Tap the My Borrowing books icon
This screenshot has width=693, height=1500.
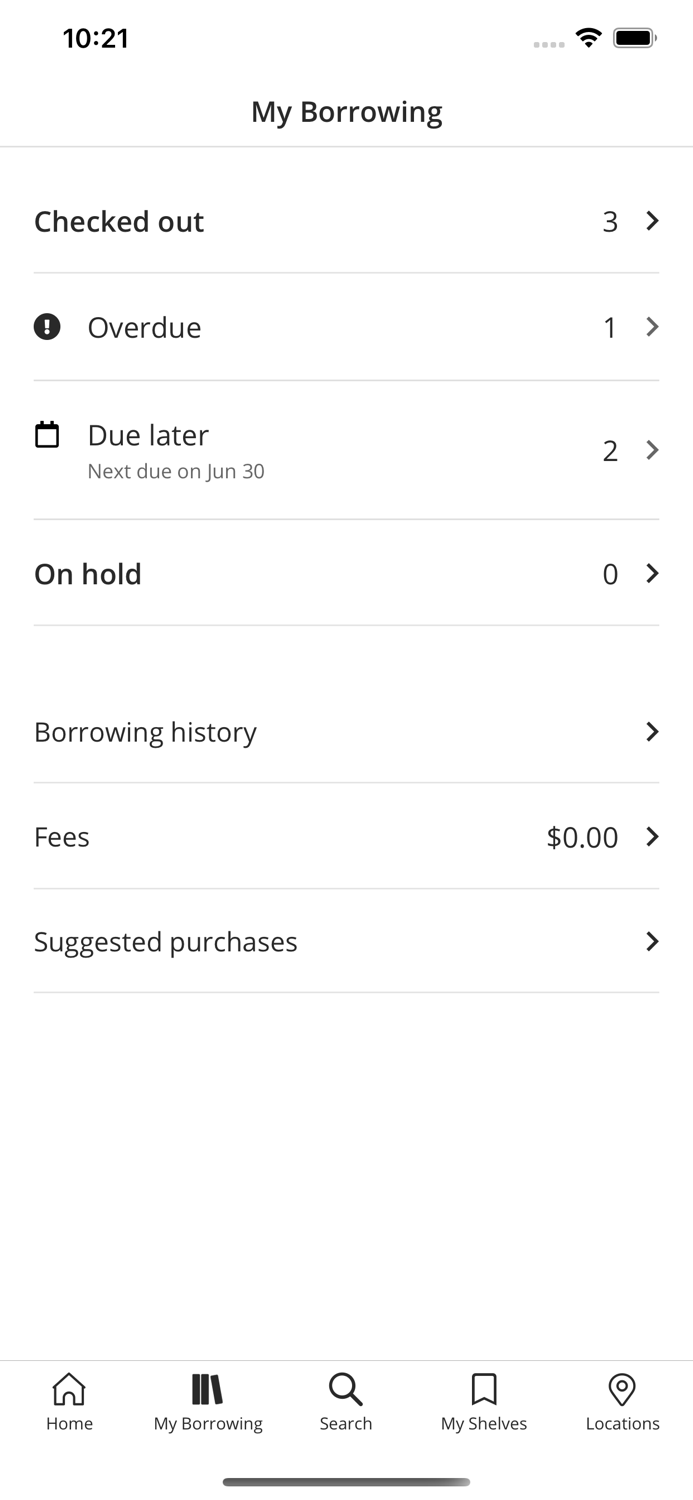click(x=207, y=1389)
